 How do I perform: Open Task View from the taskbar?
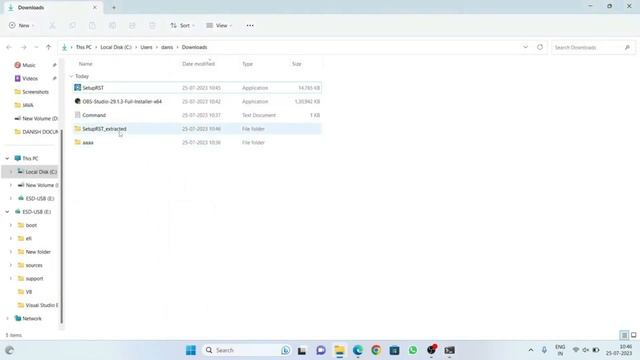[x=302, y=350]
